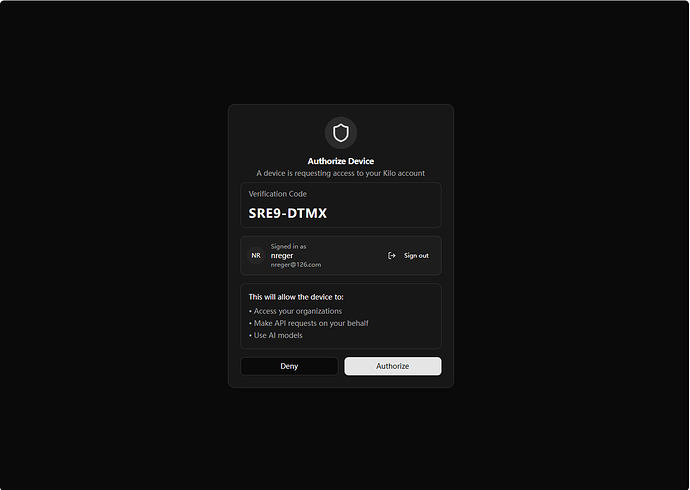Viewport: 690px width, 490px height.
Task: Click 'This will allow the device to:' heading
Action: pos(296,297)
